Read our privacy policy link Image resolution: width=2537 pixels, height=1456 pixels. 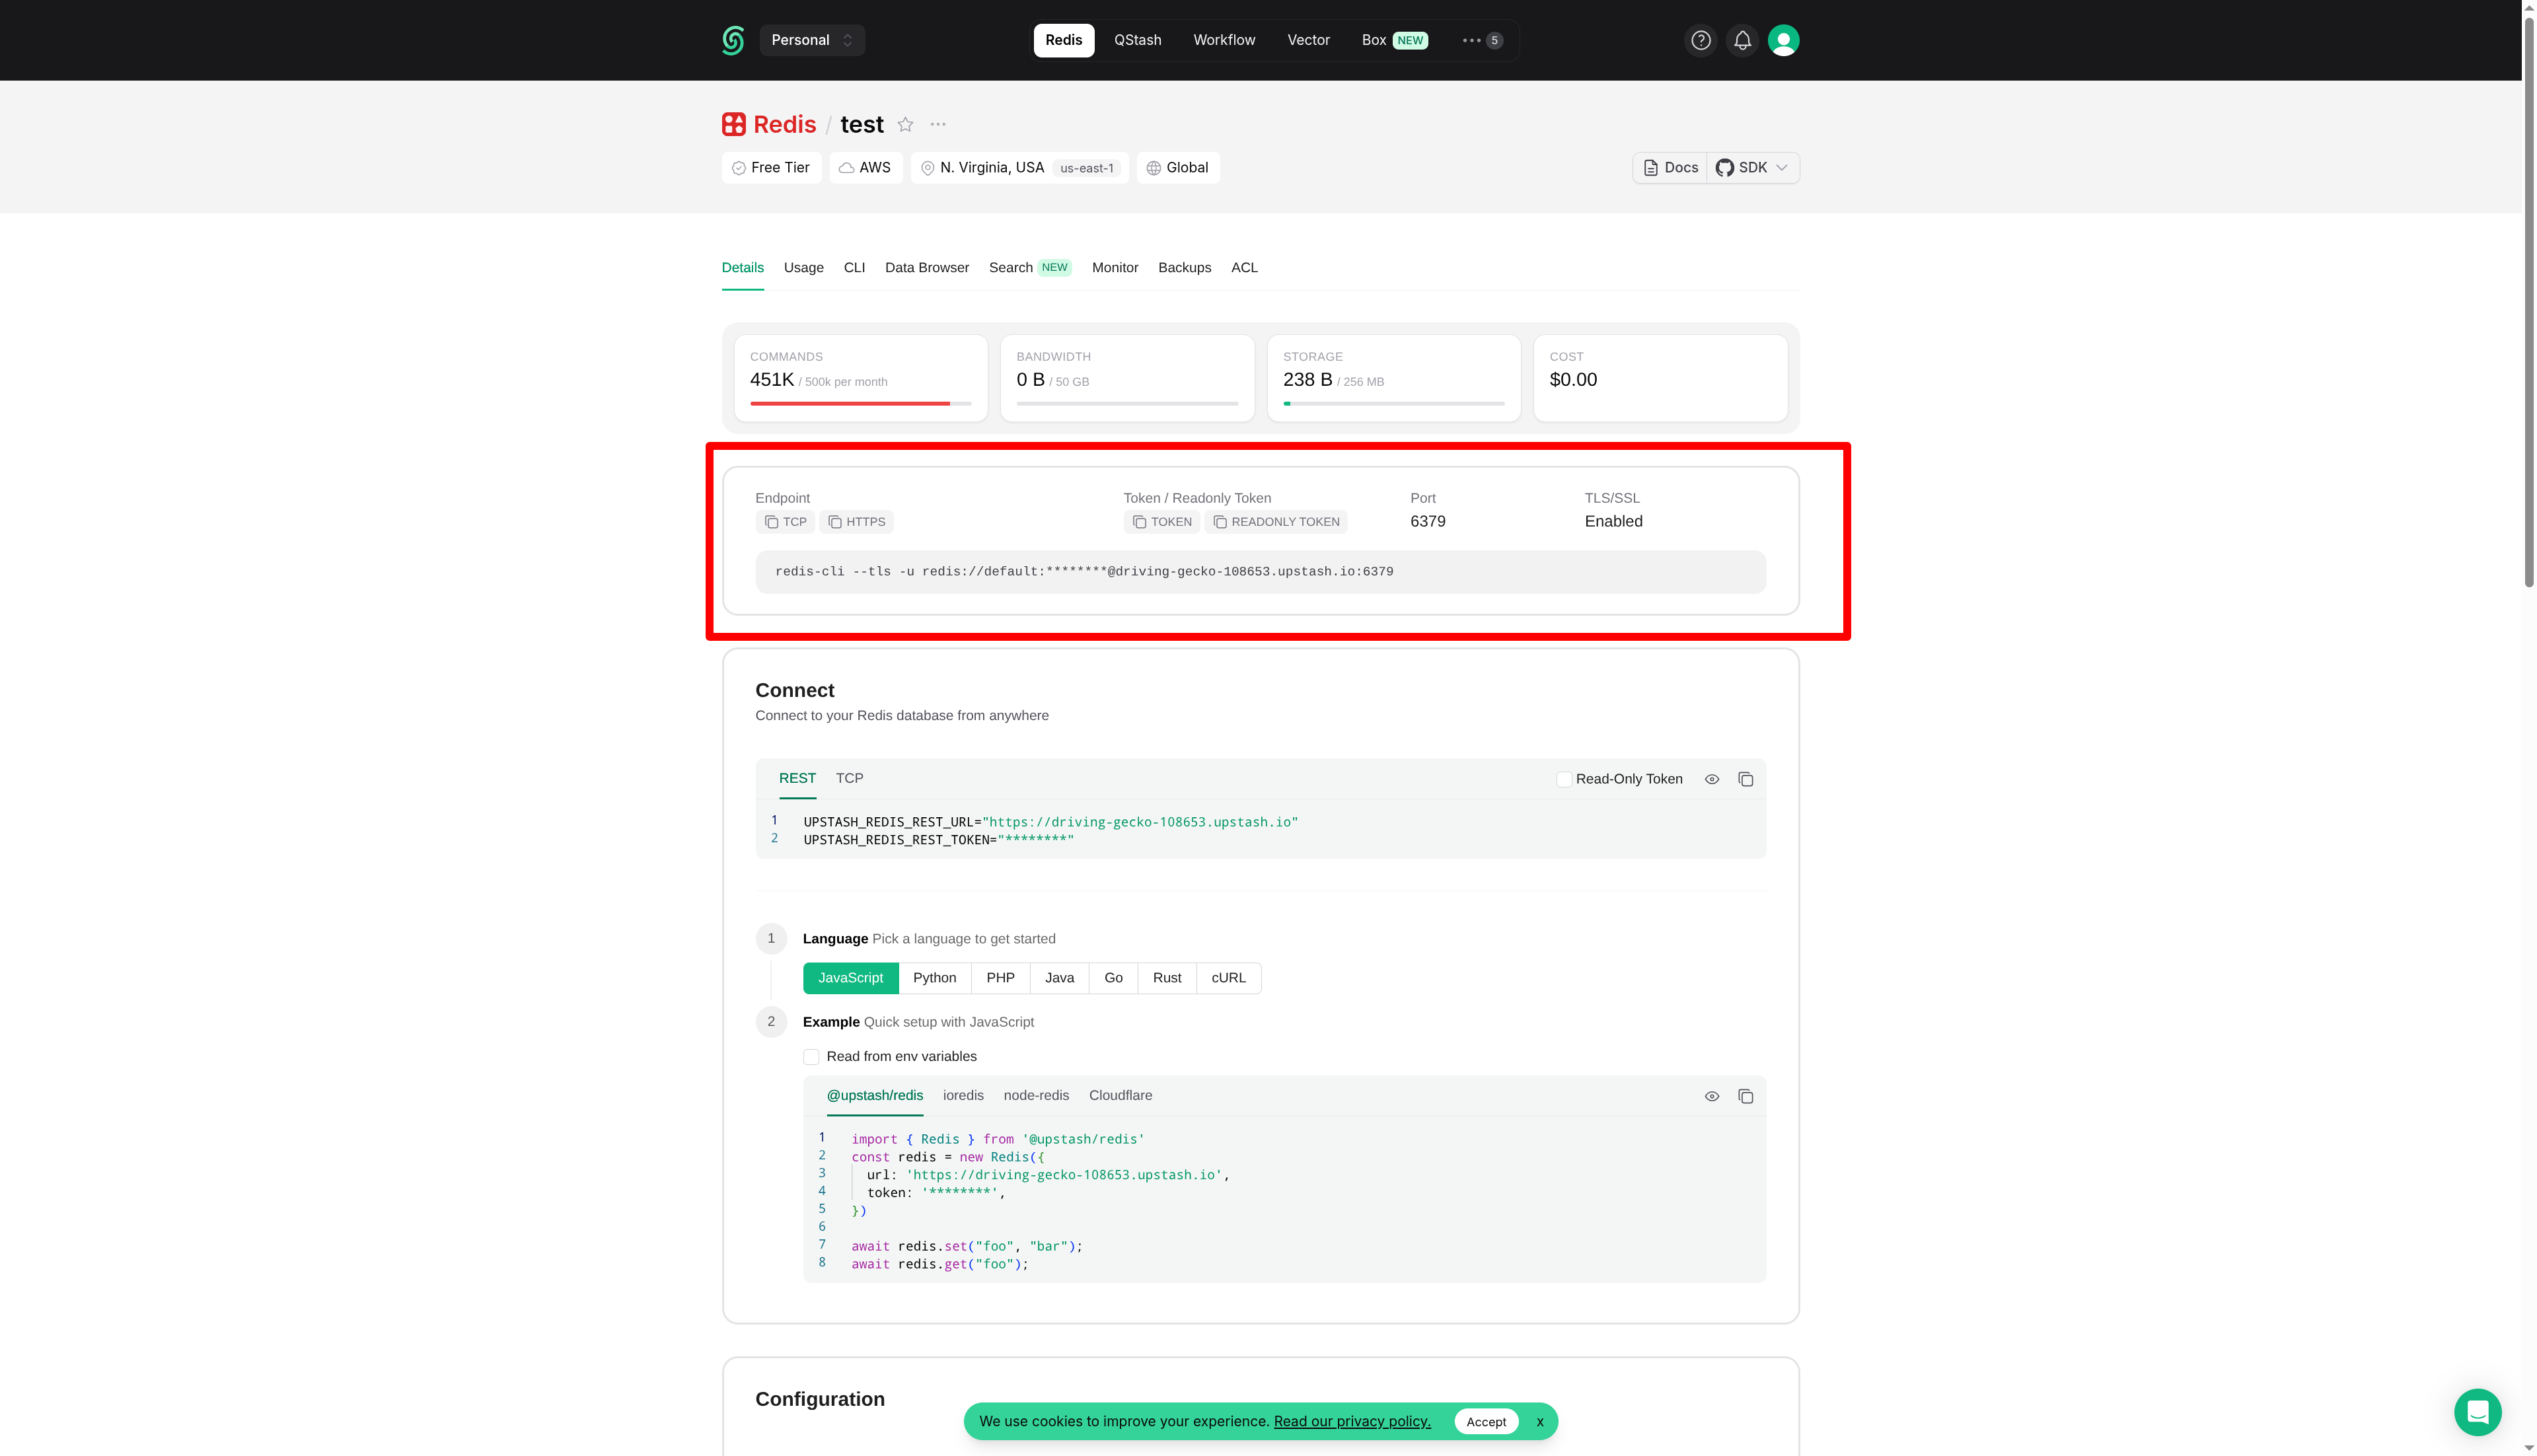[x=1352, y=1421]
